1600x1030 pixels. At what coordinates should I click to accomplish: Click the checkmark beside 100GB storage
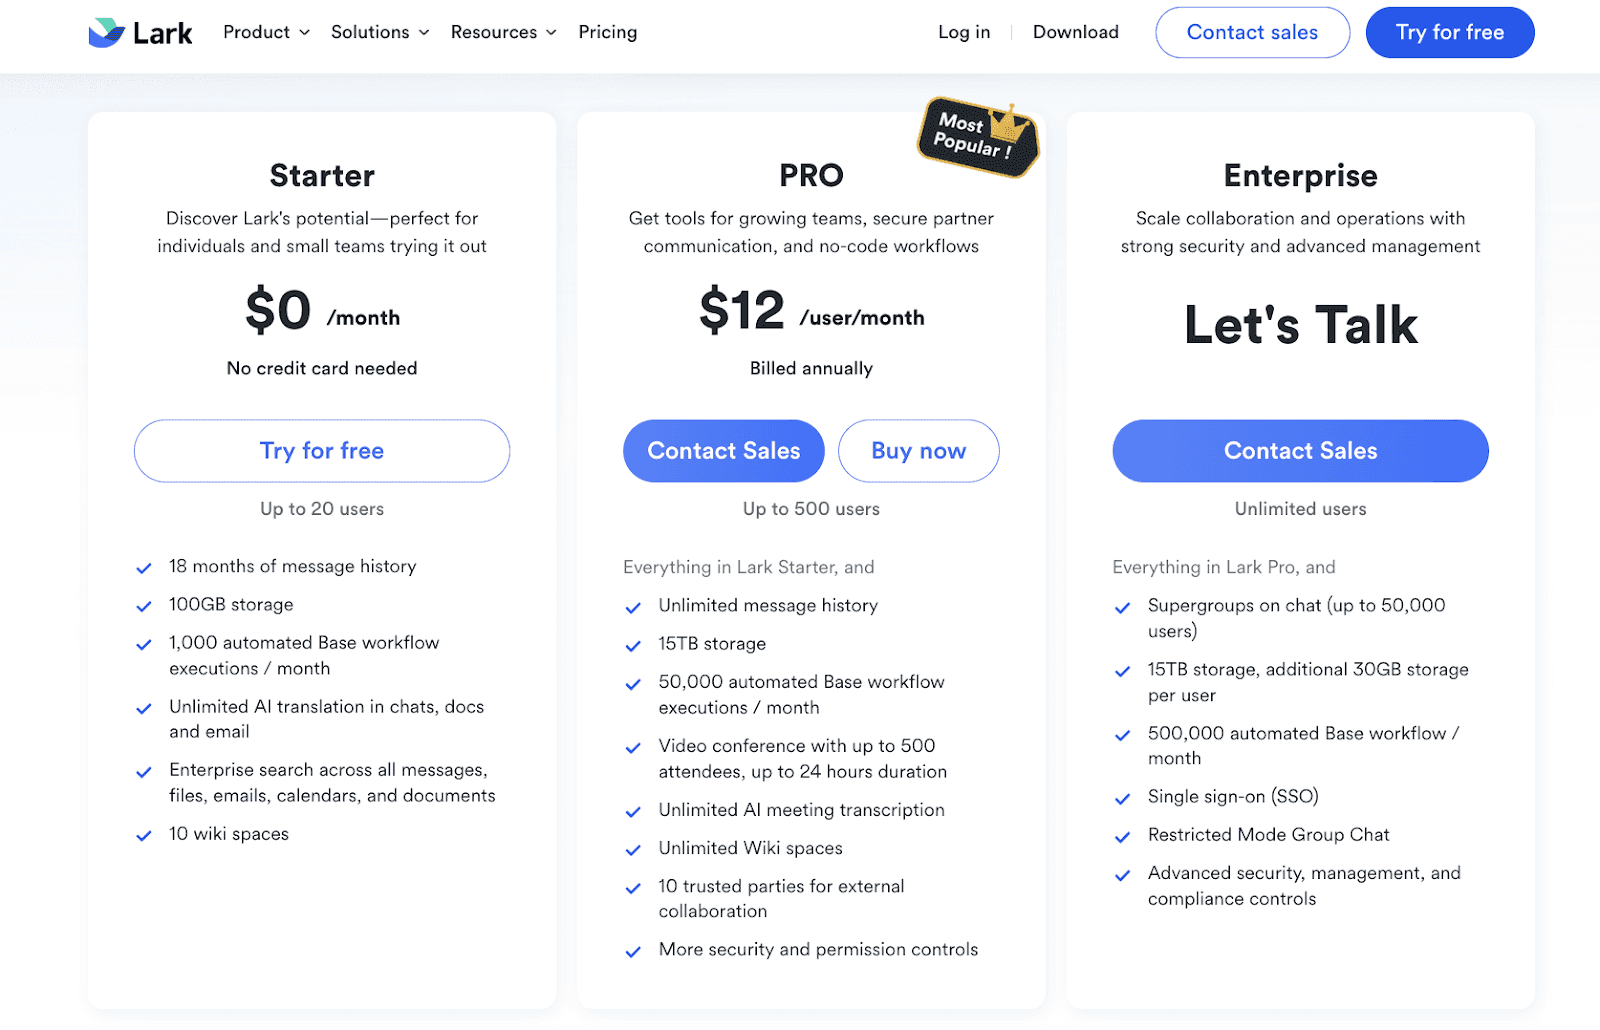[x=143, y=607]
